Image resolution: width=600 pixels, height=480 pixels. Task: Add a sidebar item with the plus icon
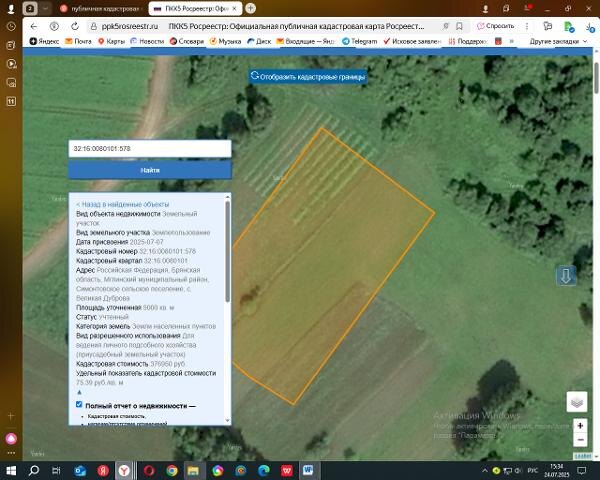tap(11, 416)
